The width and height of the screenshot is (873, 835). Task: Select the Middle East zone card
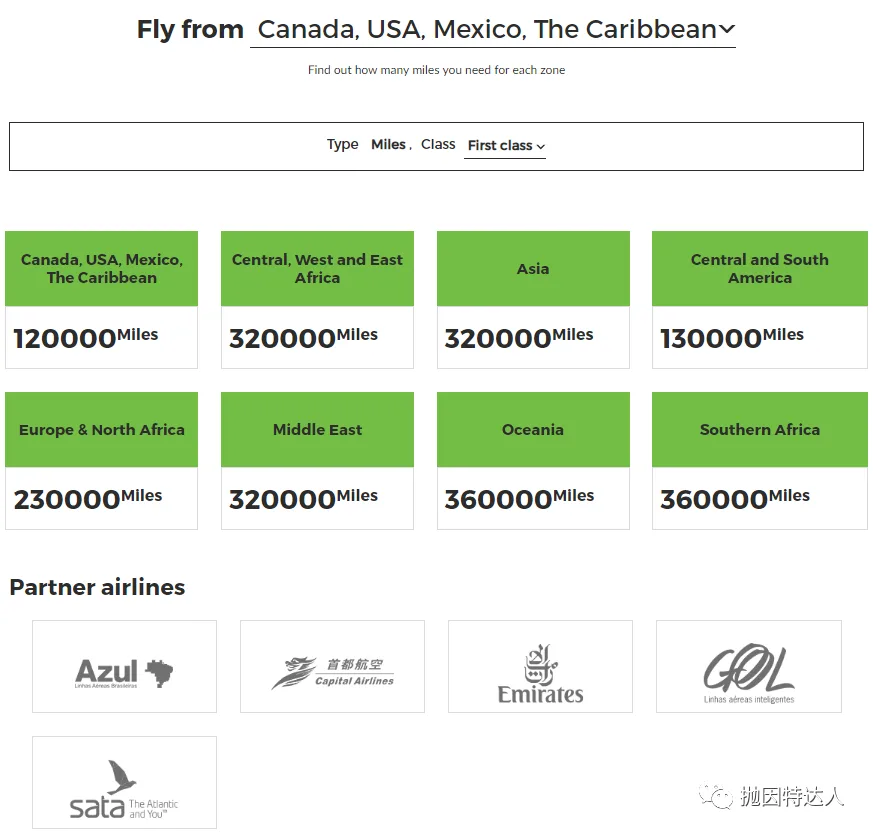coord(317,460)
